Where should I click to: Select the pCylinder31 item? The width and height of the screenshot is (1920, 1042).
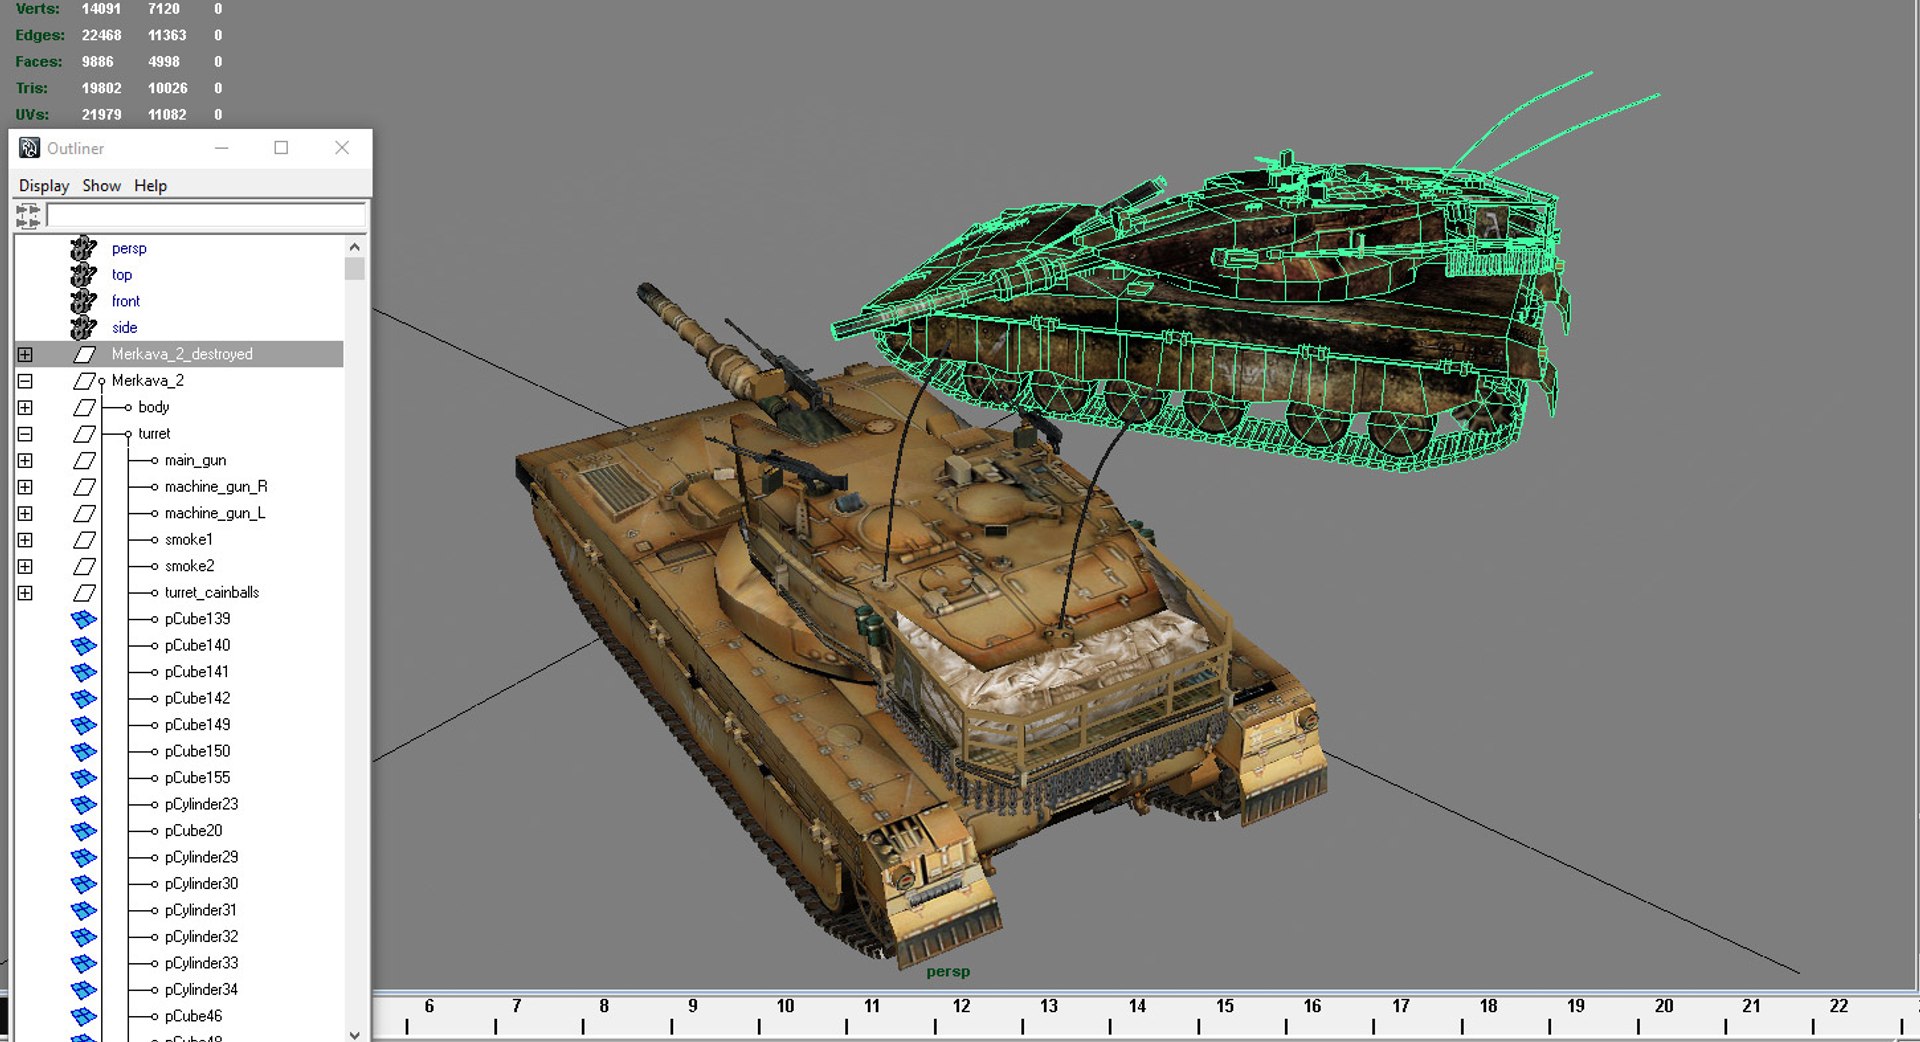tap(201, 910)
